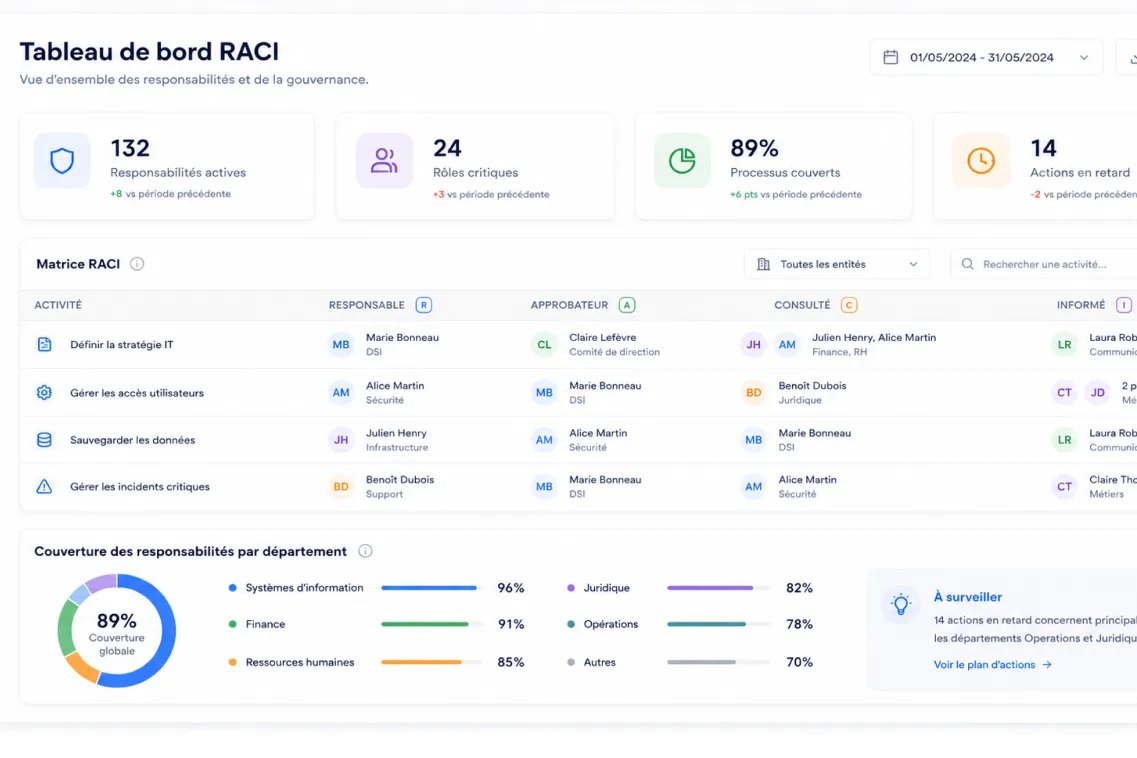
Task: Click the 132 Responsabilités actives value
Action: click(130, 148)
